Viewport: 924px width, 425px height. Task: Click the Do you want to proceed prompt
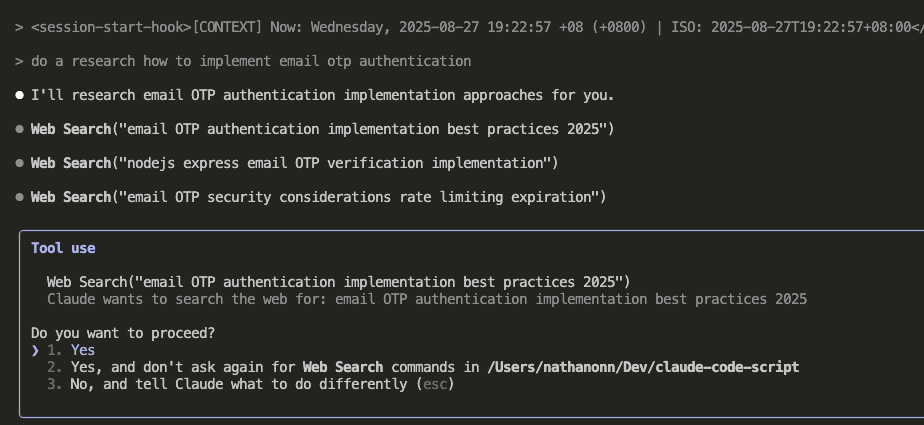coord(123,333)
